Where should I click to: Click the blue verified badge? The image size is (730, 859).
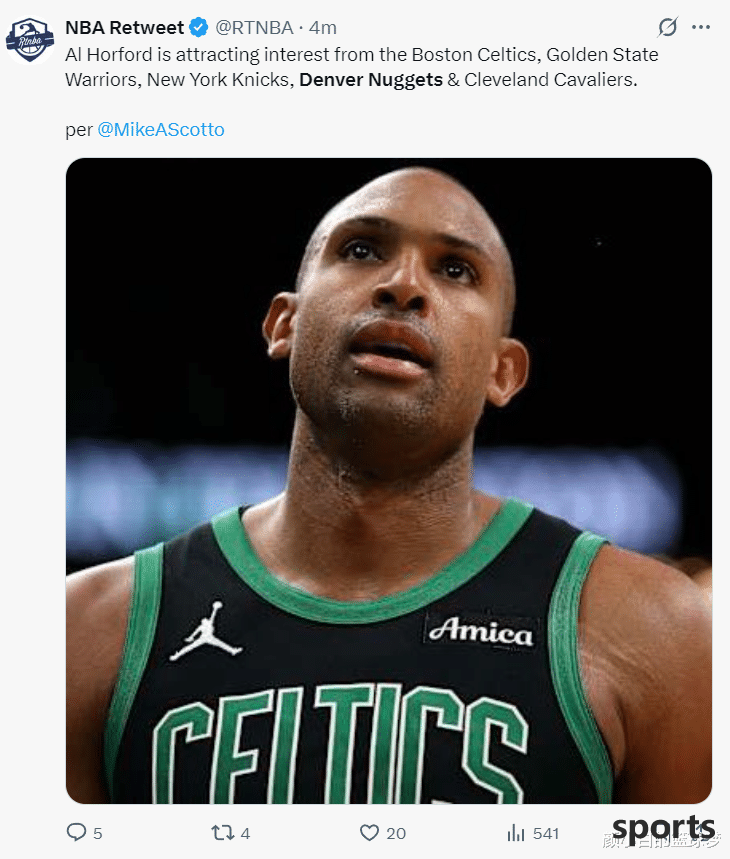point(199,28)
